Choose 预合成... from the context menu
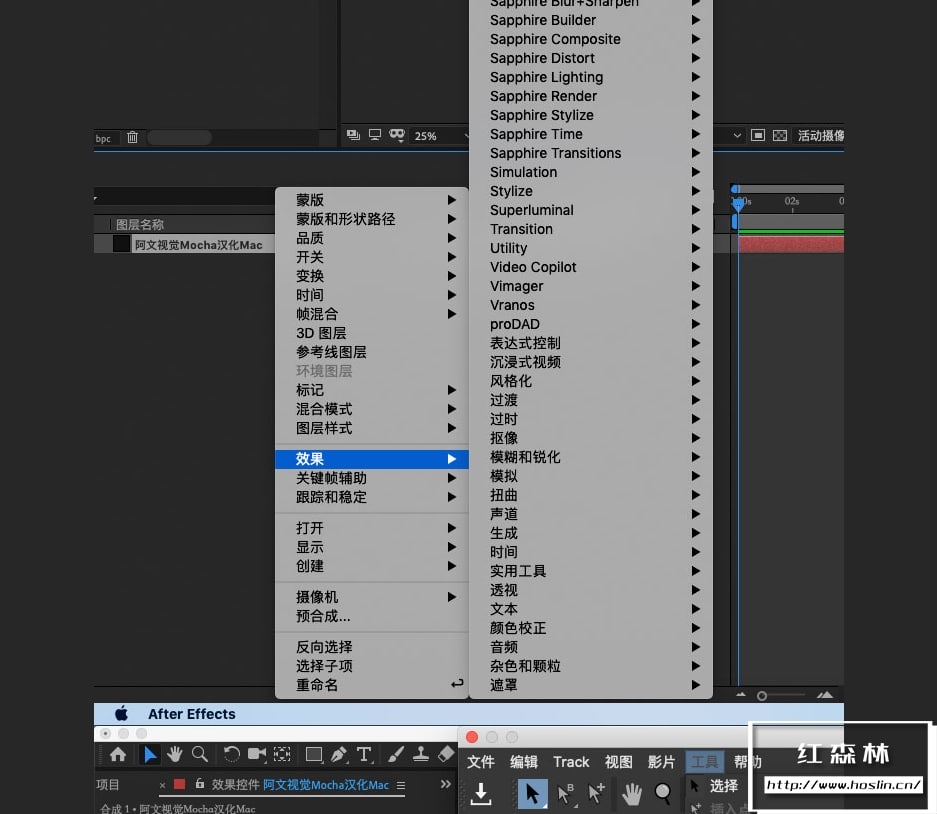Image resolution: width=937 pixels, height=814 pixels. [372, 616]
